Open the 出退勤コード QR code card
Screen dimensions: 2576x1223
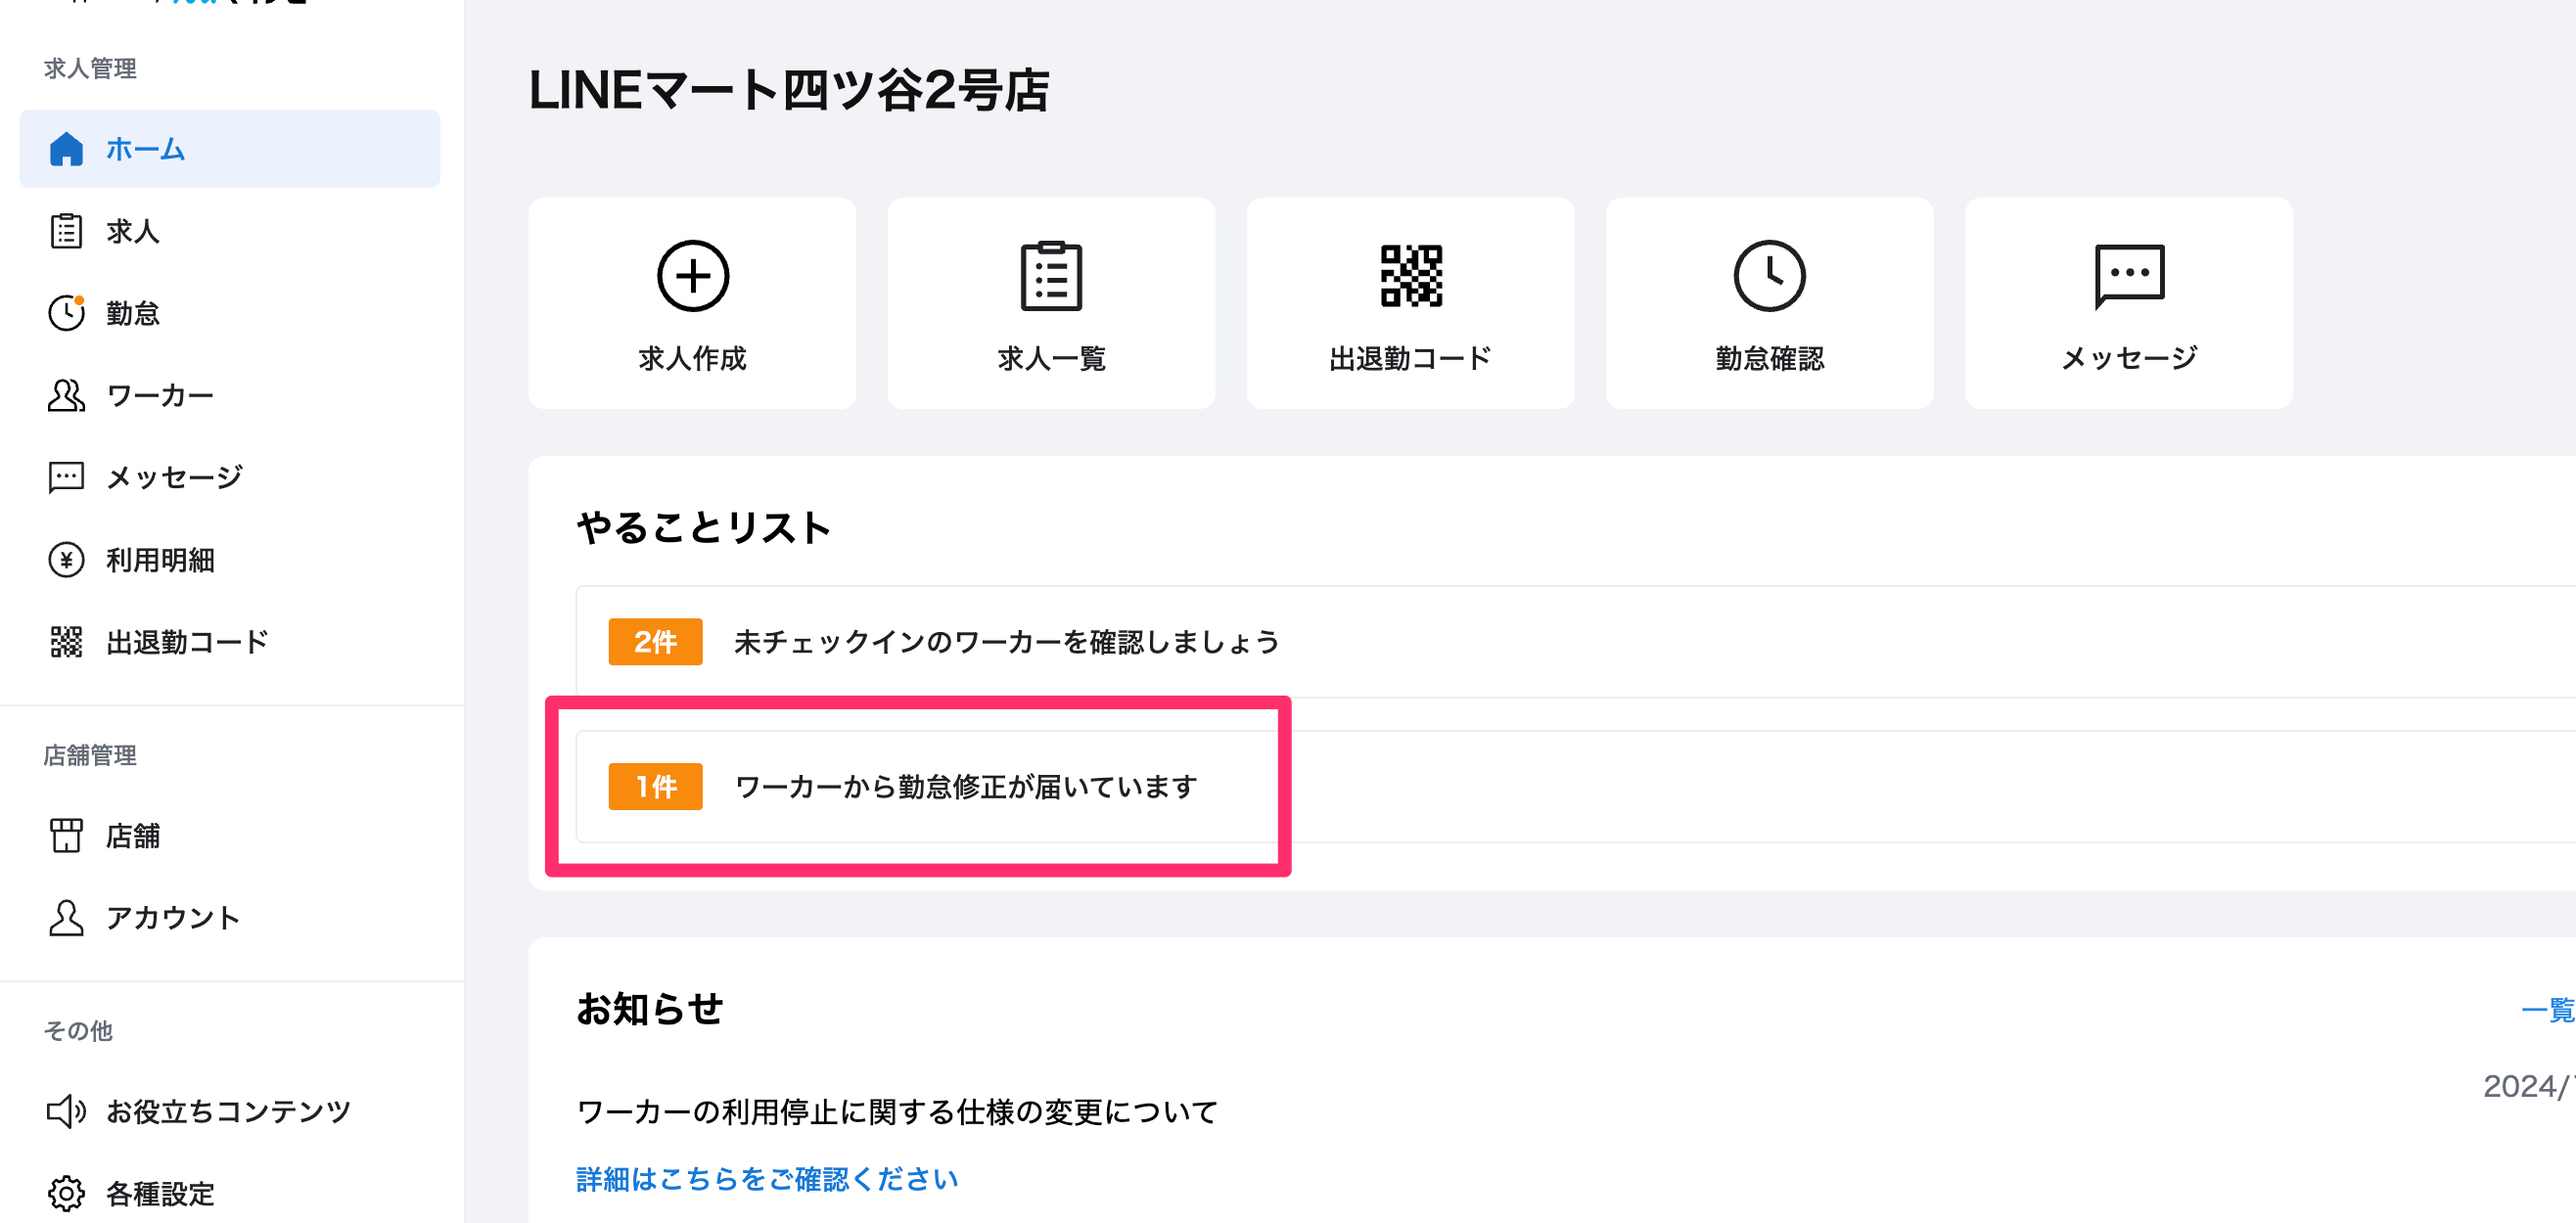(x=1410, y=303)
